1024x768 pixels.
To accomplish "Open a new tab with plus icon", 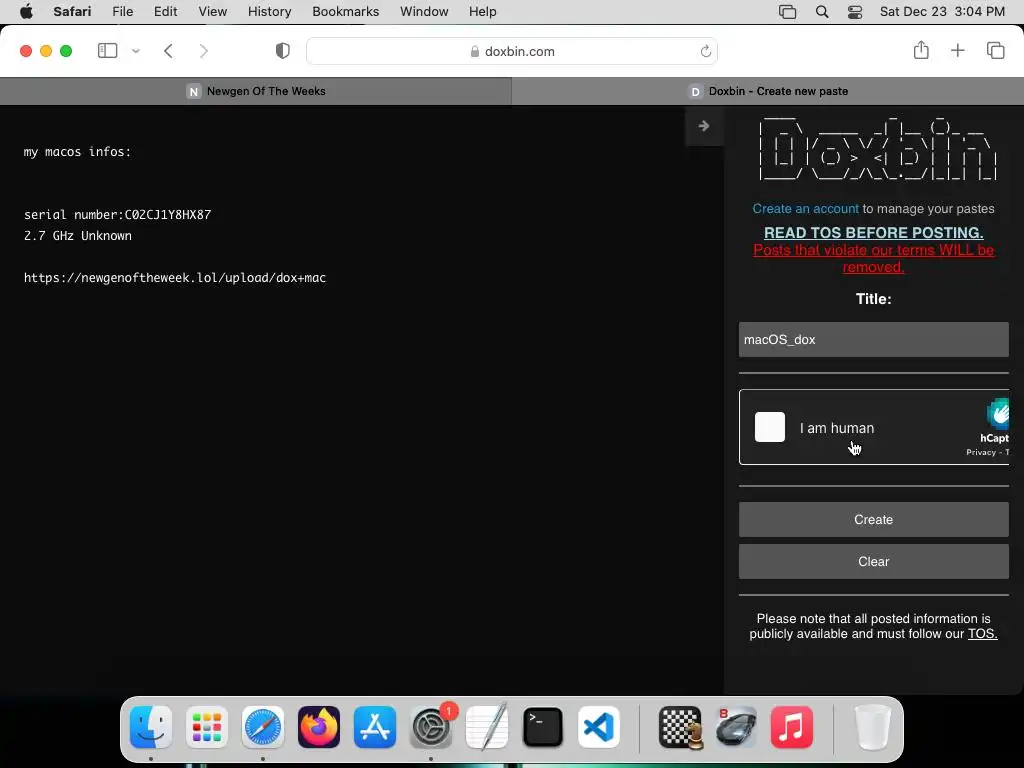I will click(957, 50).
